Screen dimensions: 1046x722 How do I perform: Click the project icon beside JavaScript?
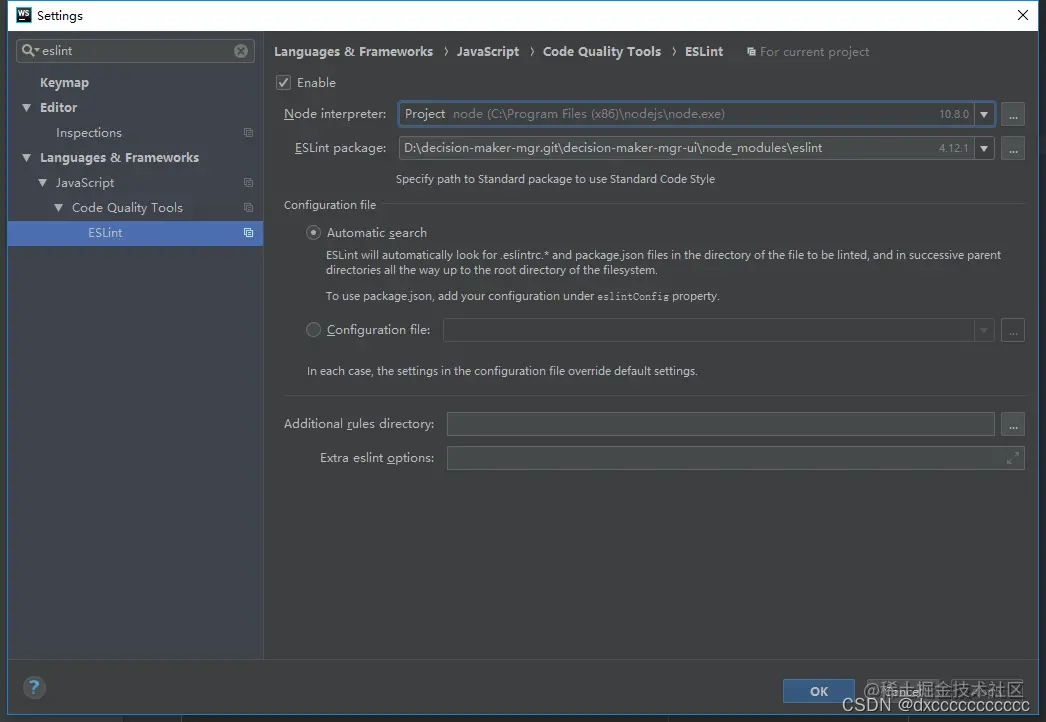(x=248, y=183)
